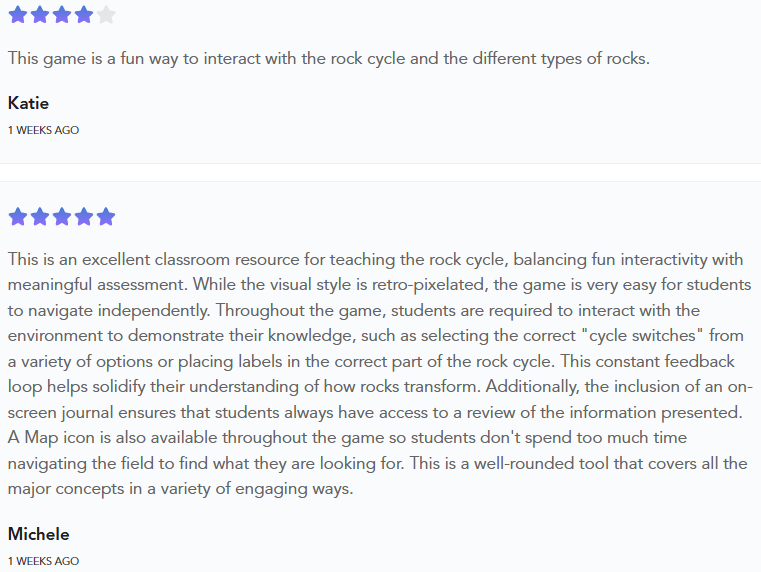Select the second star of Katie's rating

[x=40, y=15]
